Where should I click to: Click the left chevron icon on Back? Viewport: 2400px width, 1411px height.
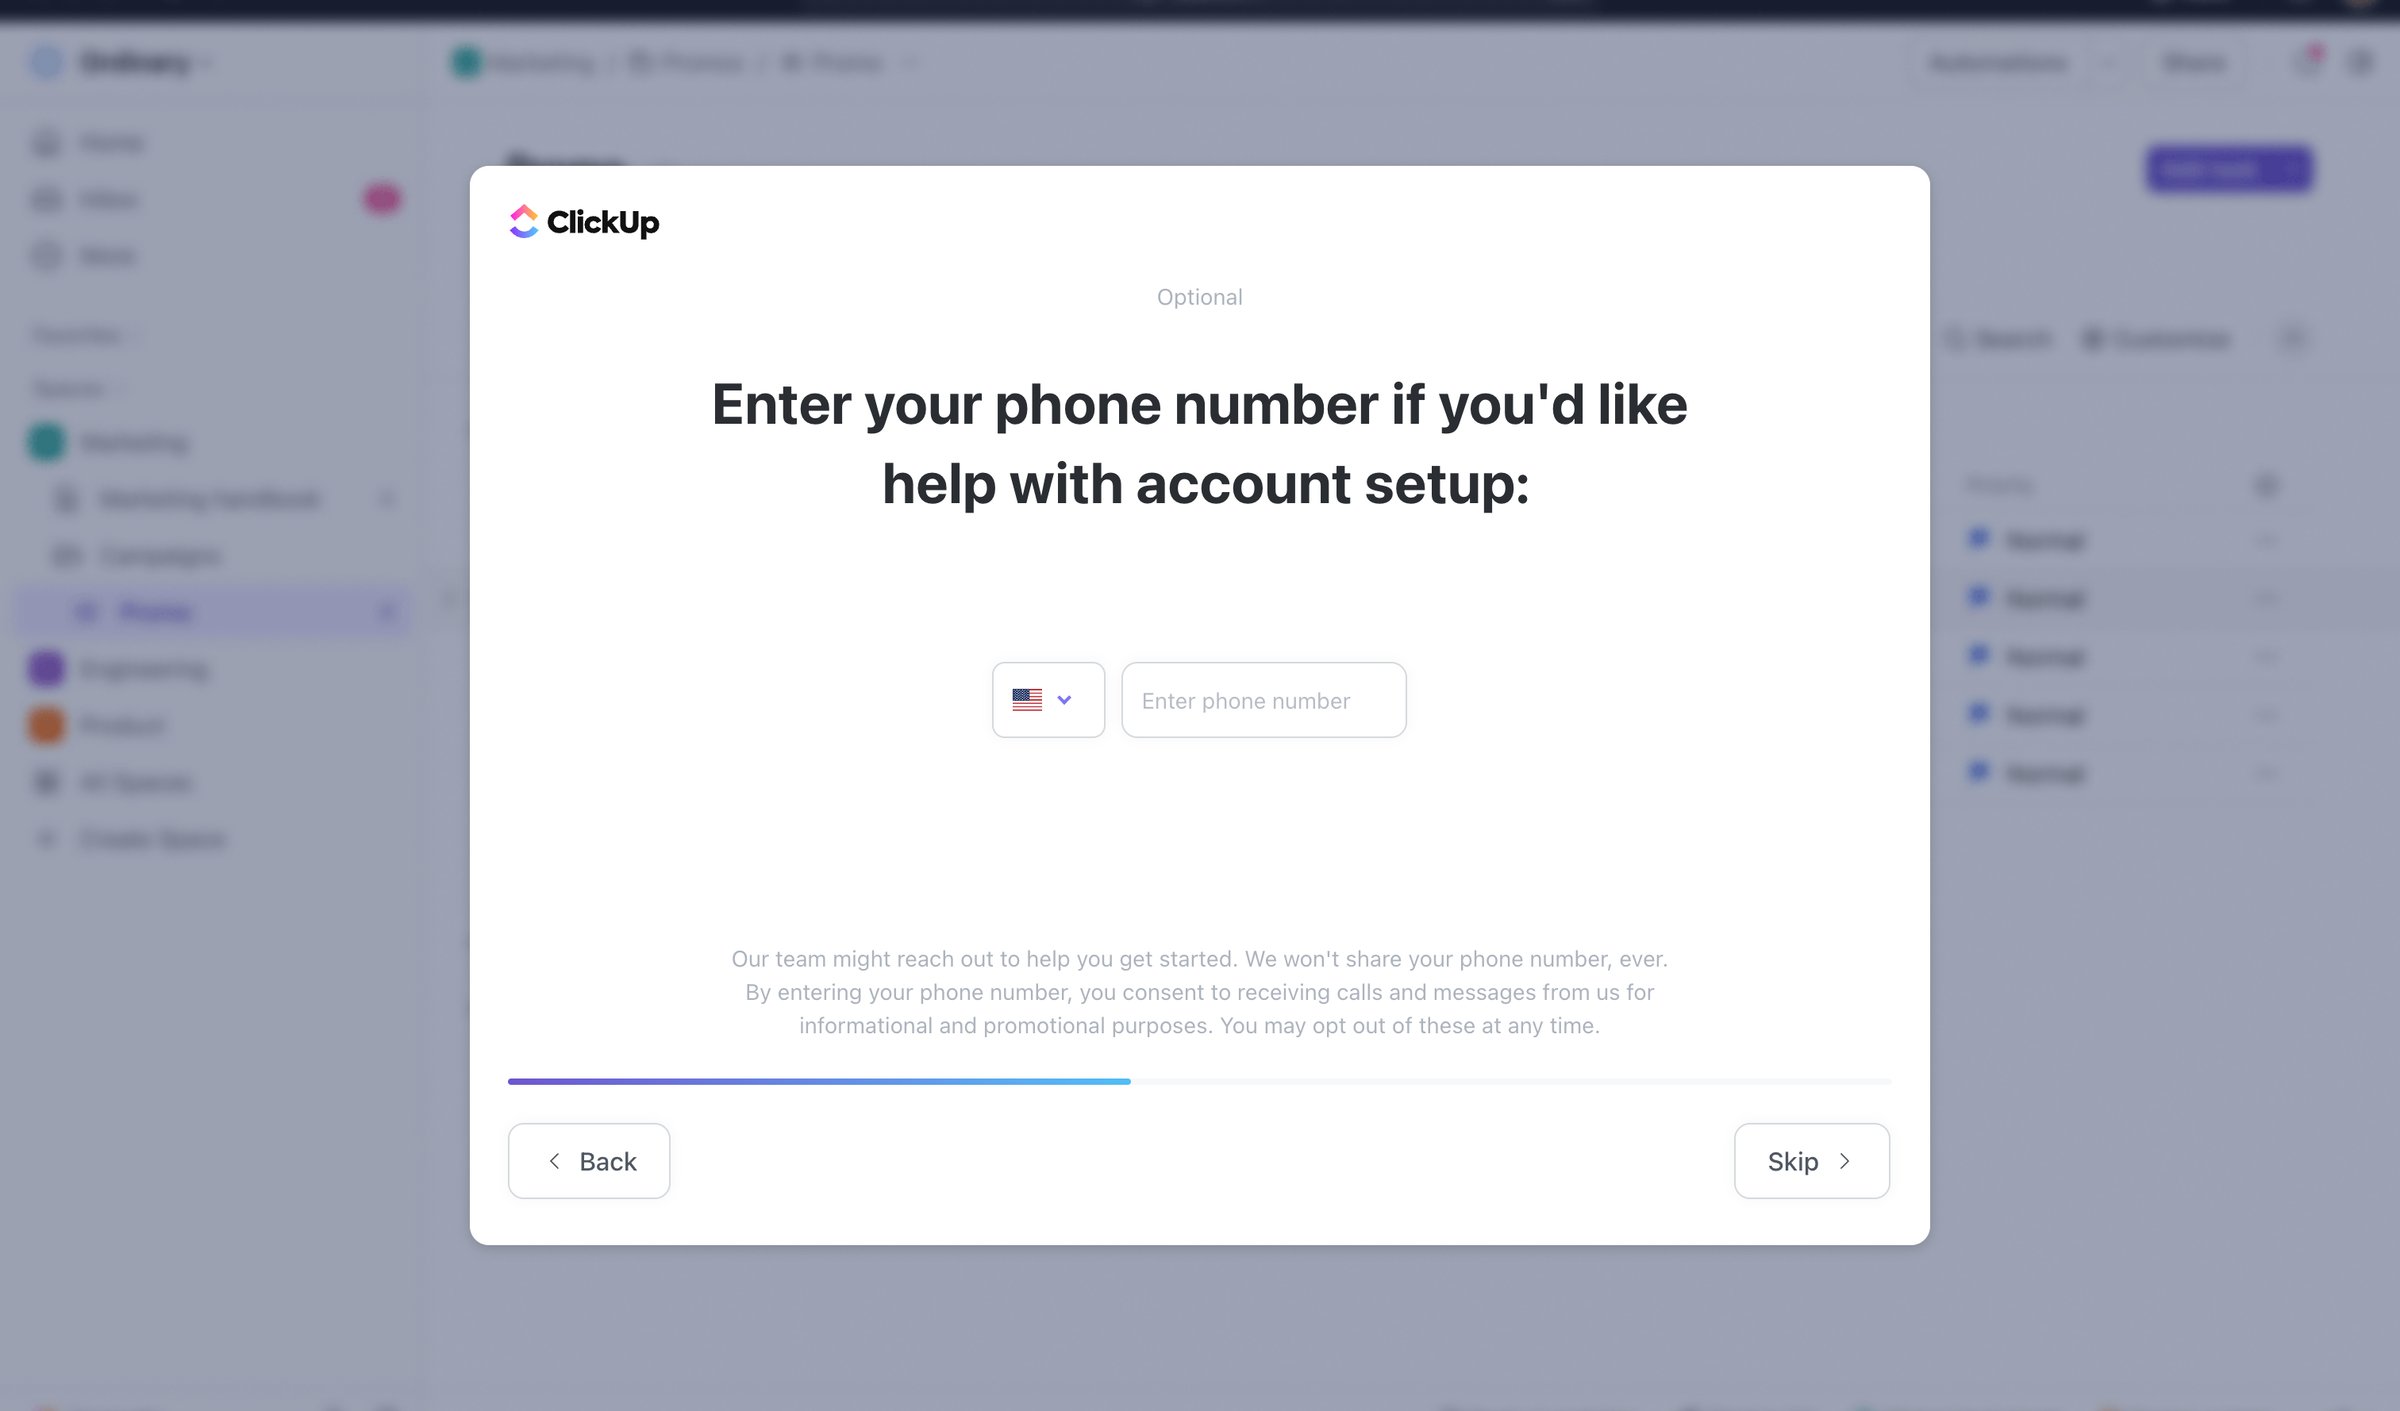pos(554,1161)
